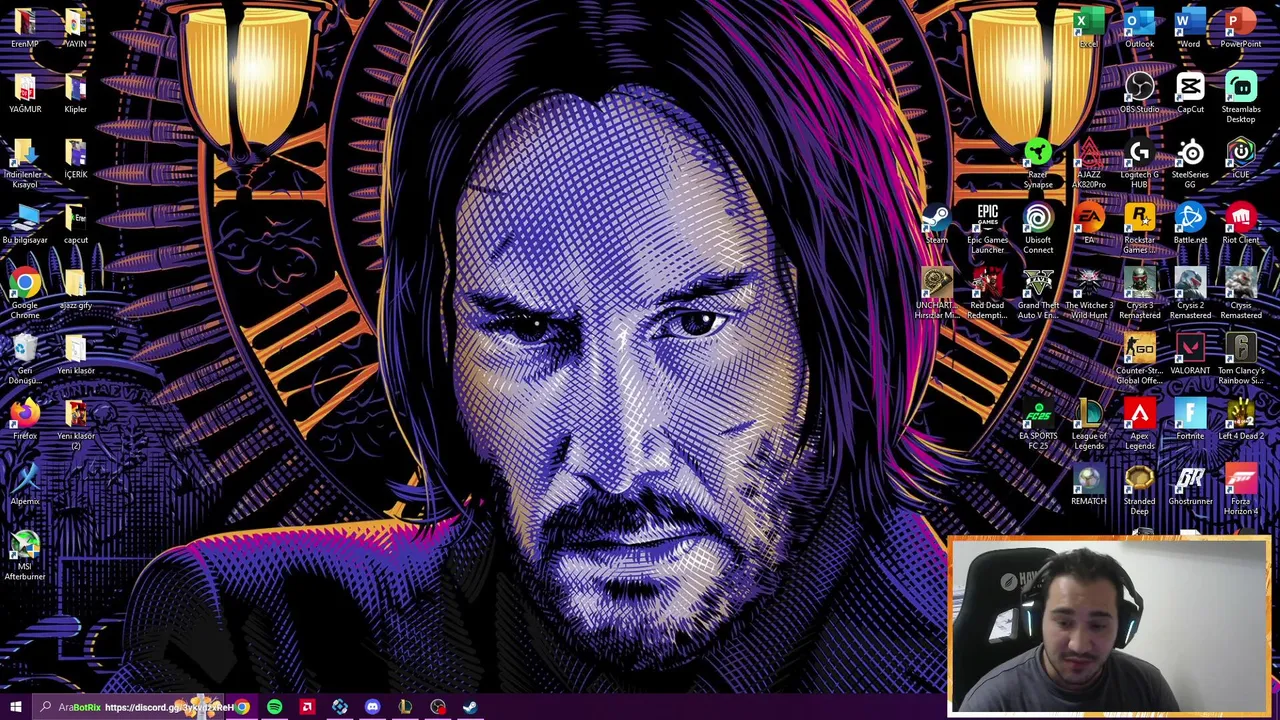Select Tom Clancy's Rainbow Six shortcut
1280x720 pixels.
pos(1240,359)
